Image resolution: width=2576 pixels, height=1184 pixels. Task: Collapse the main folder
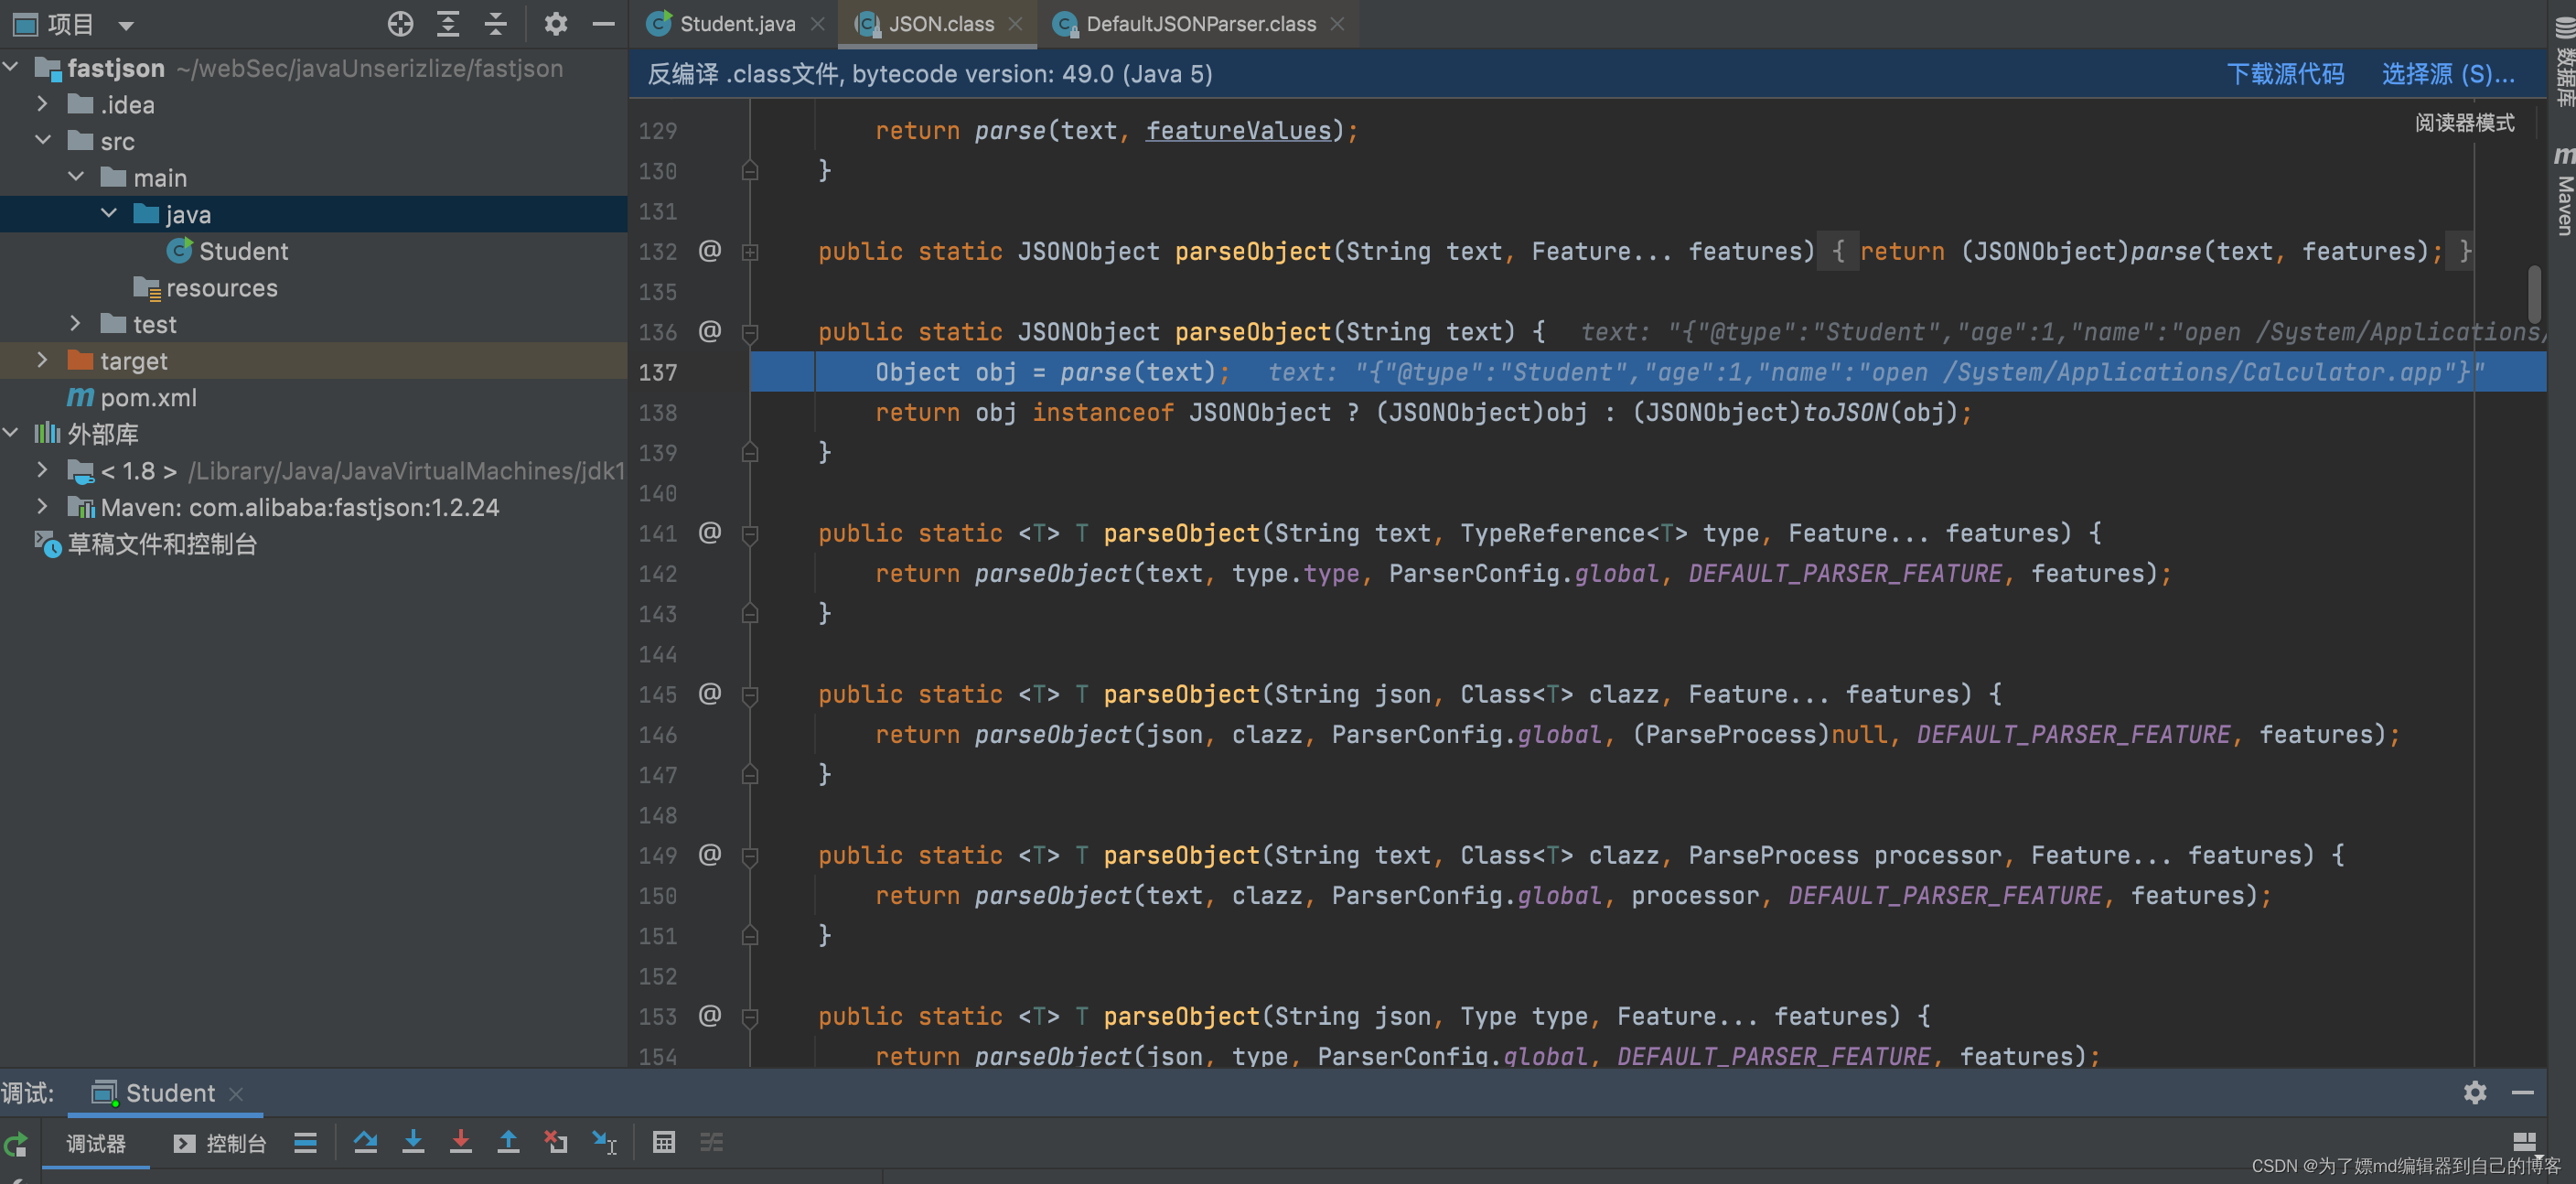[x=76, y=177]
